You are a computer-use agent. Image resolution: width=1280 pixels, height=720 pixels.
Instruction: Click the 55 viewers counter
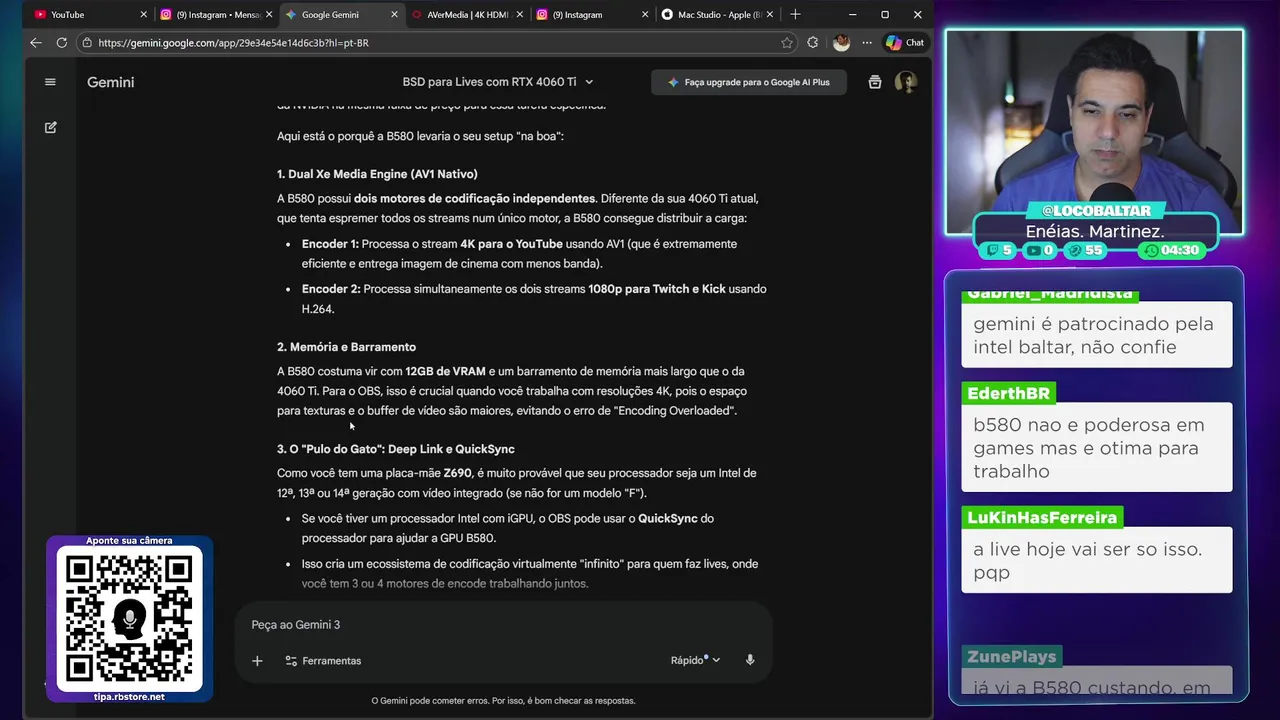[x=1084, y=250]
